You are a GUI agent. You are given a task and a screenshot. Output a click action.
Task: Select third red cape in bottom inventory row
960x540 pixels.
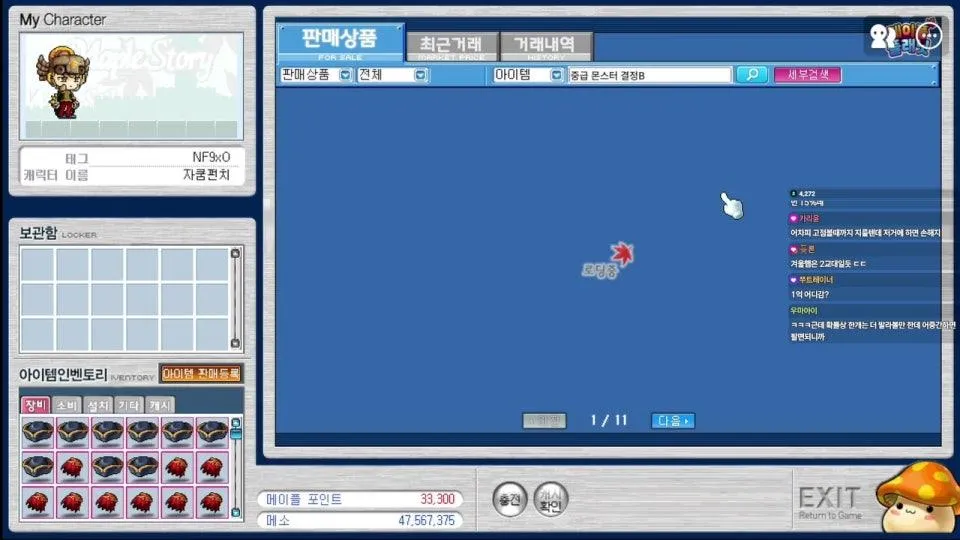[108, 503]
